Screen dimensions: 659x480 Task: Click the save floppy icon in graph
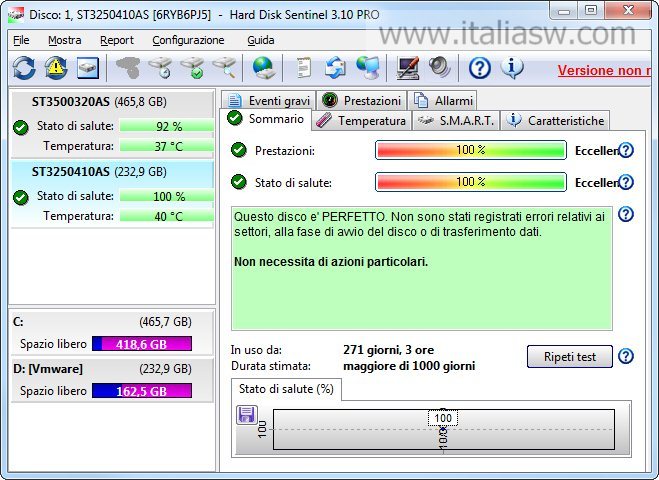(x=247, y=415)
